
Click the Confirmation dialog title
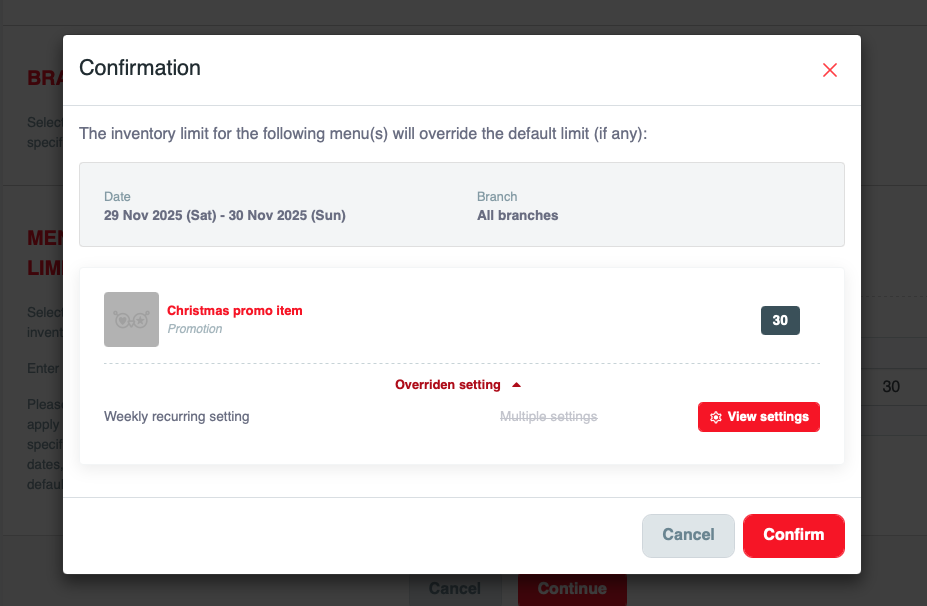(x=140, y=68)
